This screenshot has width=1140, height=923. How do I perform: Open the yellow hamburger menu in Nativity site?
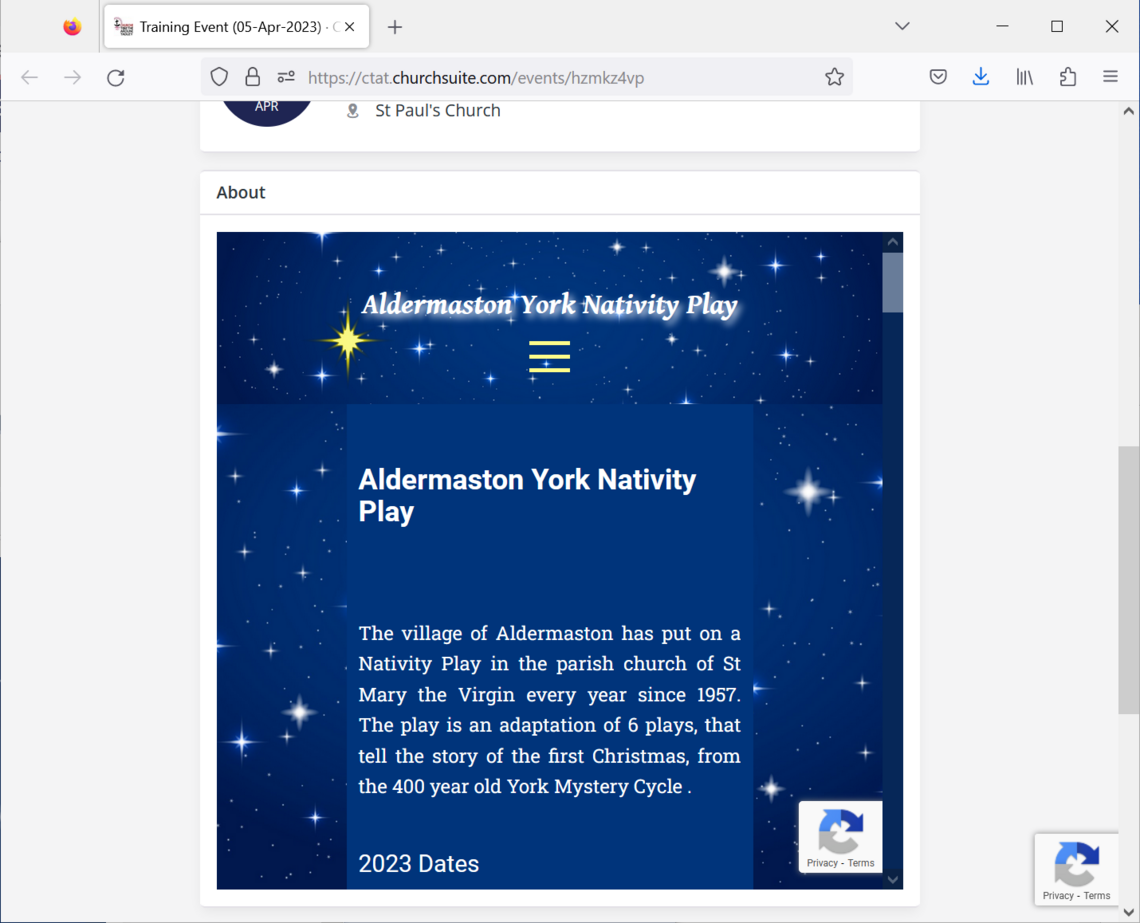coord(549,356)
